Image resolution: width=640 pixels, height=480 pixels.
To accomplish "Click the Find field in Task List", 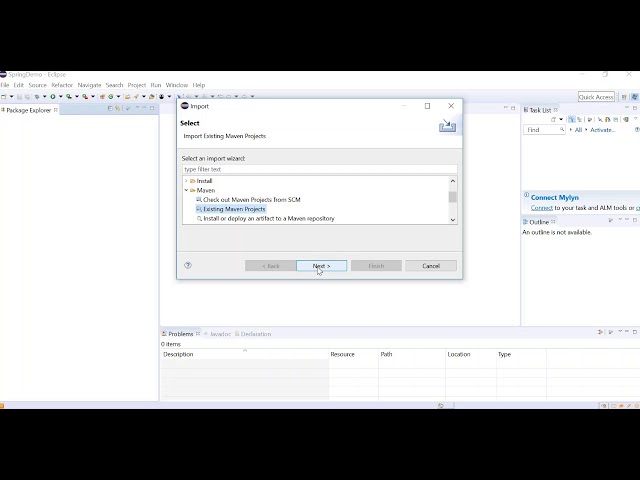I will 544,130.
